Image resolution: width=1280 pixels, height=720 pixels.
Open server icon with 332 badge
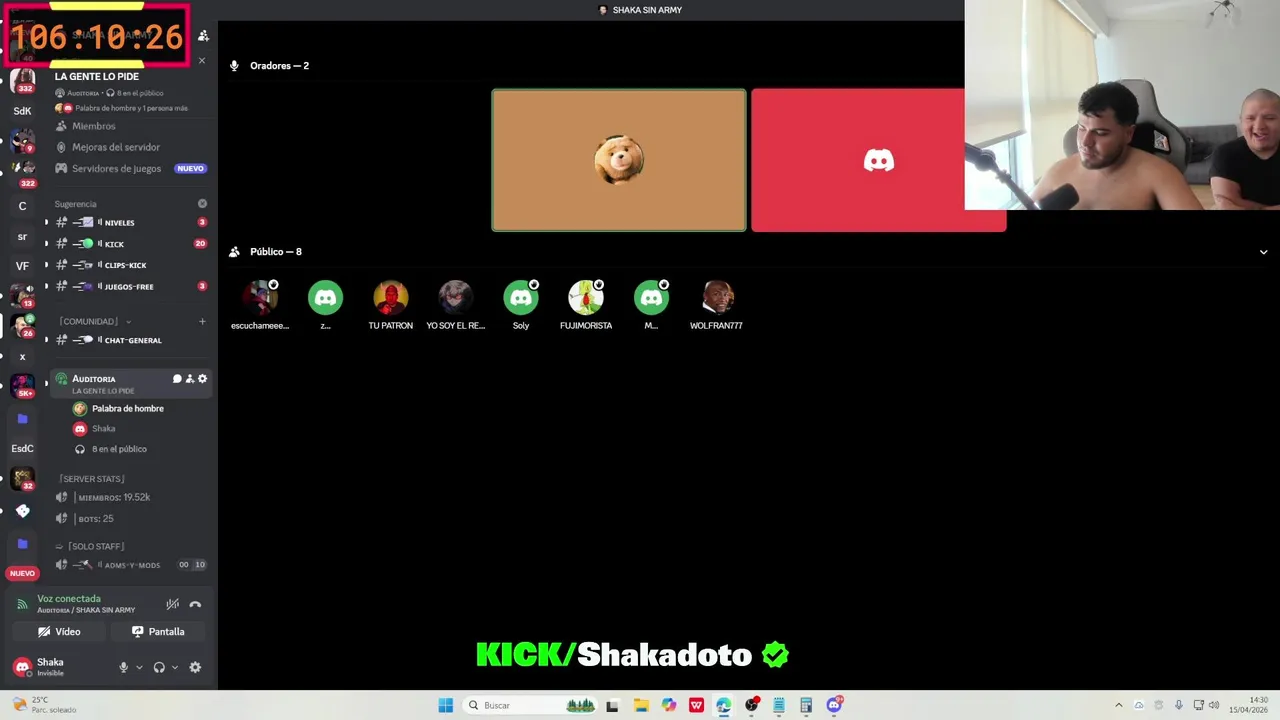[22, 80]
